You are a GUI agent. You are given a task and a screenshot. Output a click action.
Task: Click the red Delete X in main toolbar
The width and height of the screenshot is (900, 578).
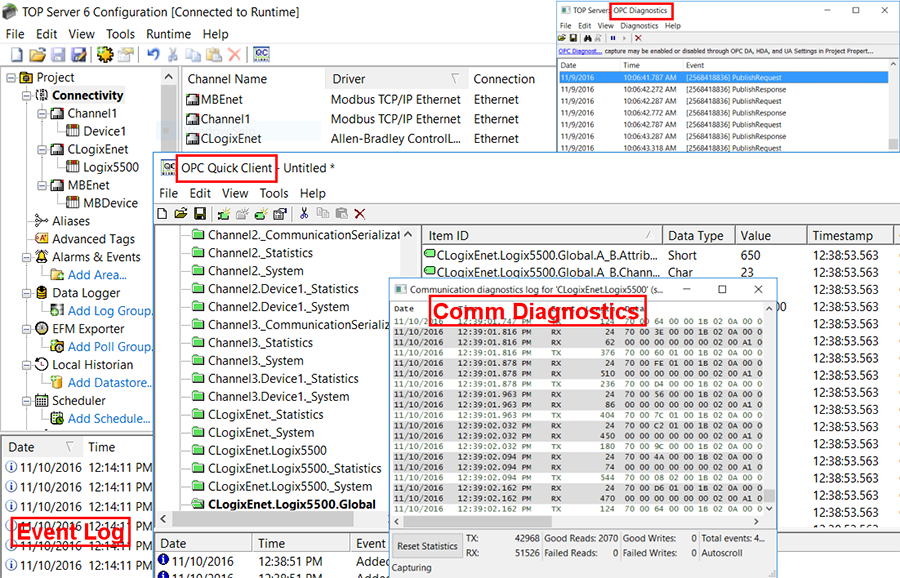pyautogui.click(x=234, y=55)
